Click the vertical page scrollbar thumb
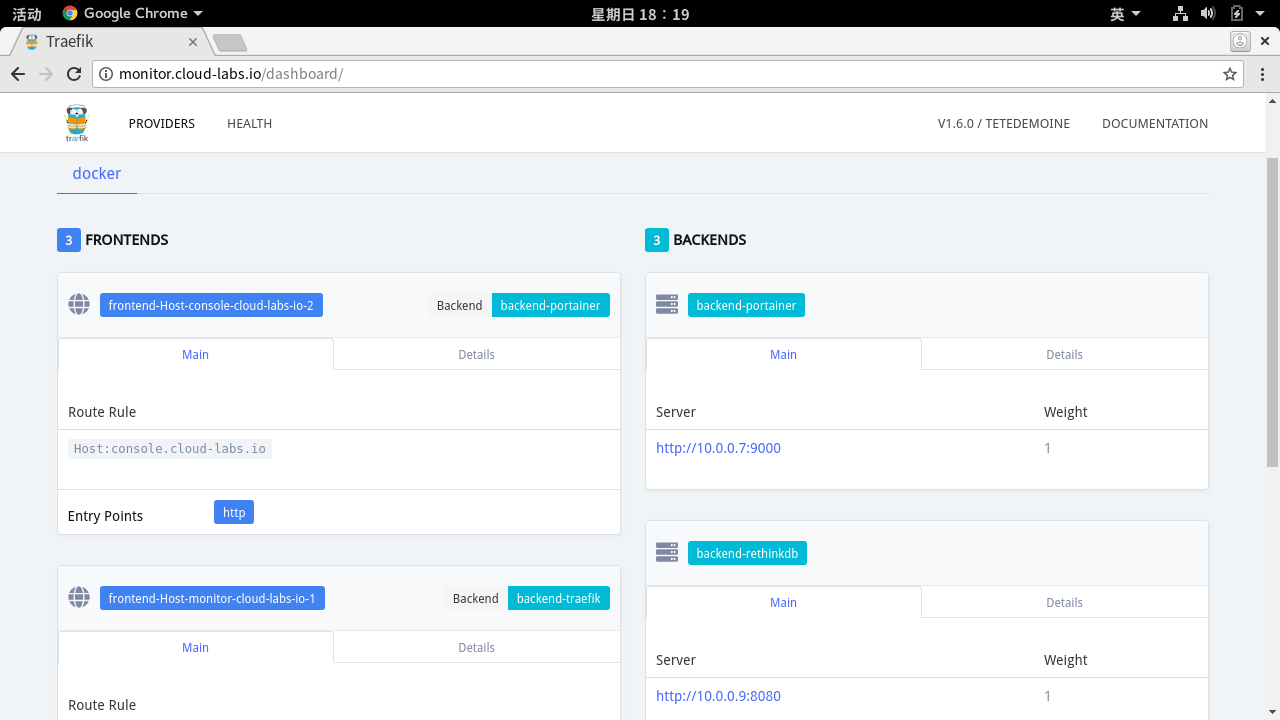Viewport: 1280px width, 720px height. tap(1272, 312)
